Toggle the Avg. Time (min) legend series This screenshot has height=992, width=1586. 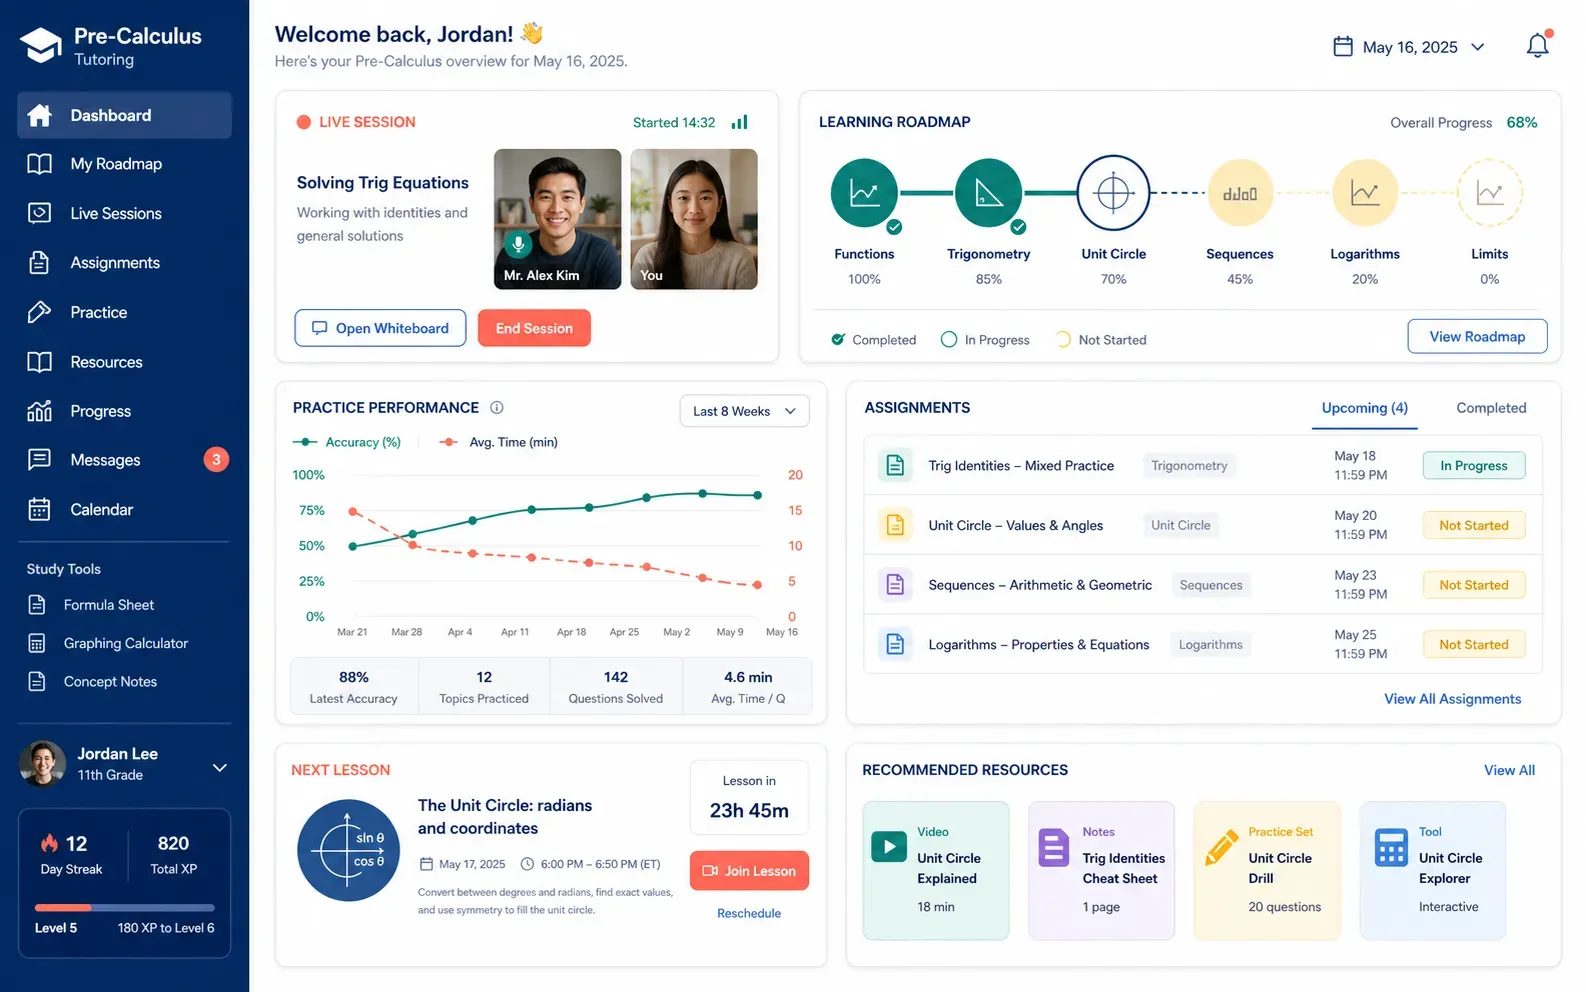498,442
